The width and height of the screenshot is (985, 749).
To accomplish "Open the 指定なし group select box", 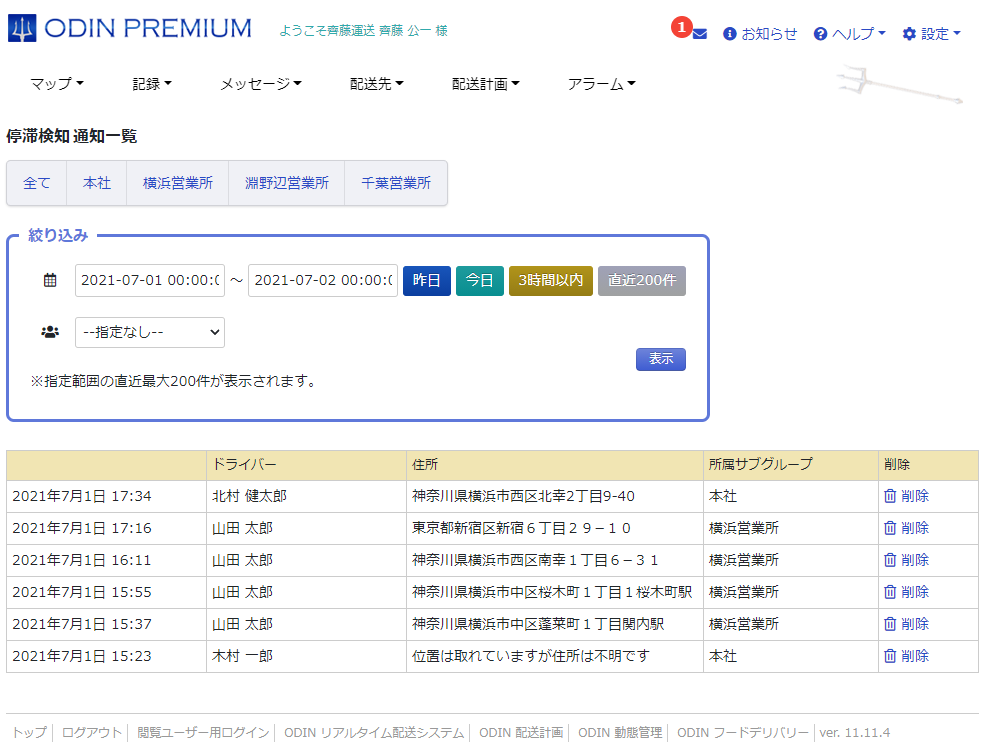I will point(150,332).
